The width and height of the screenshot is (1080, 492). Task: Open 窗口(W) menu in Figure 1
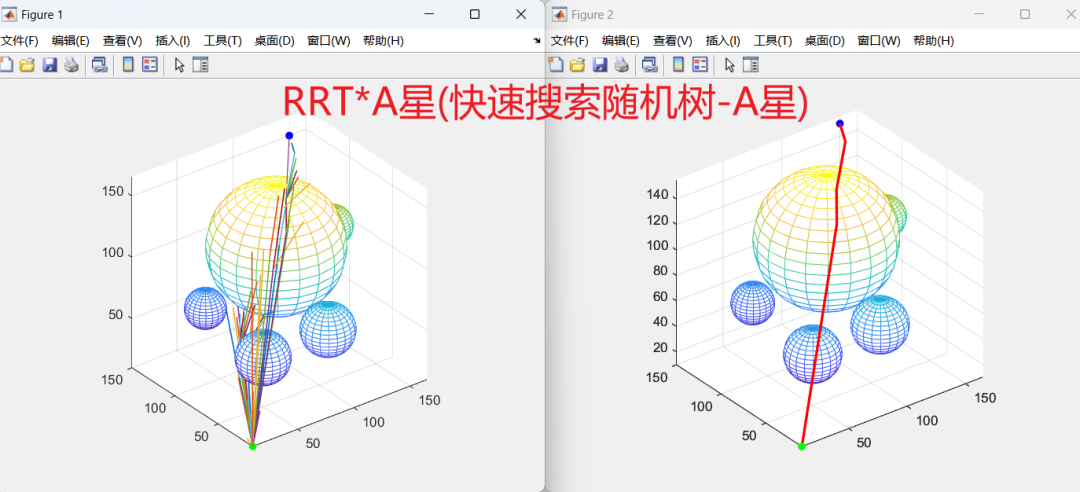click(329, 41)
